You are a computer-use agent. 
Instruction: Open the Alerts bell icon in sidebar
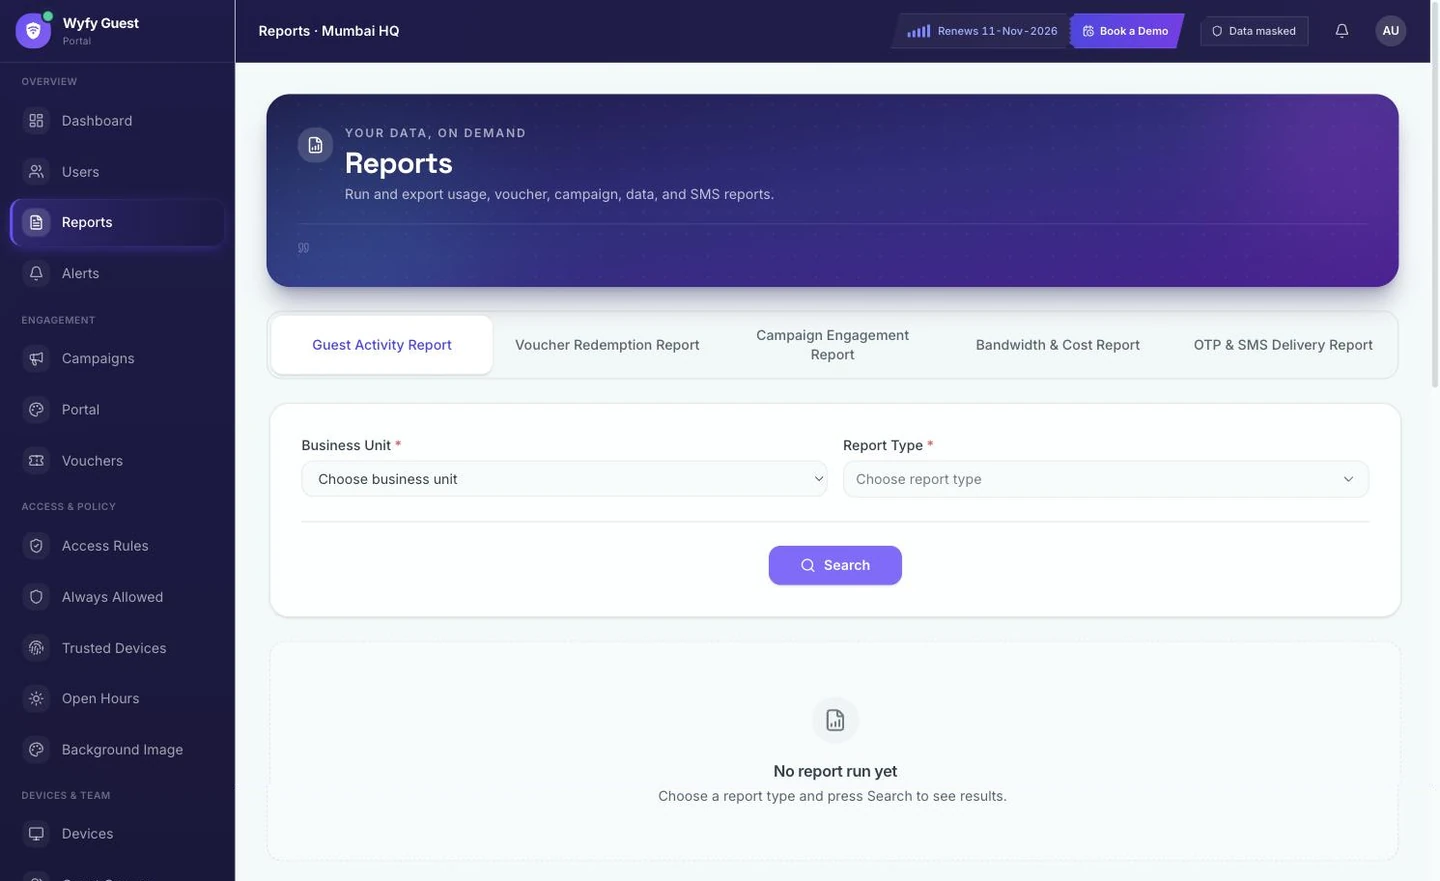click(36, 274)
